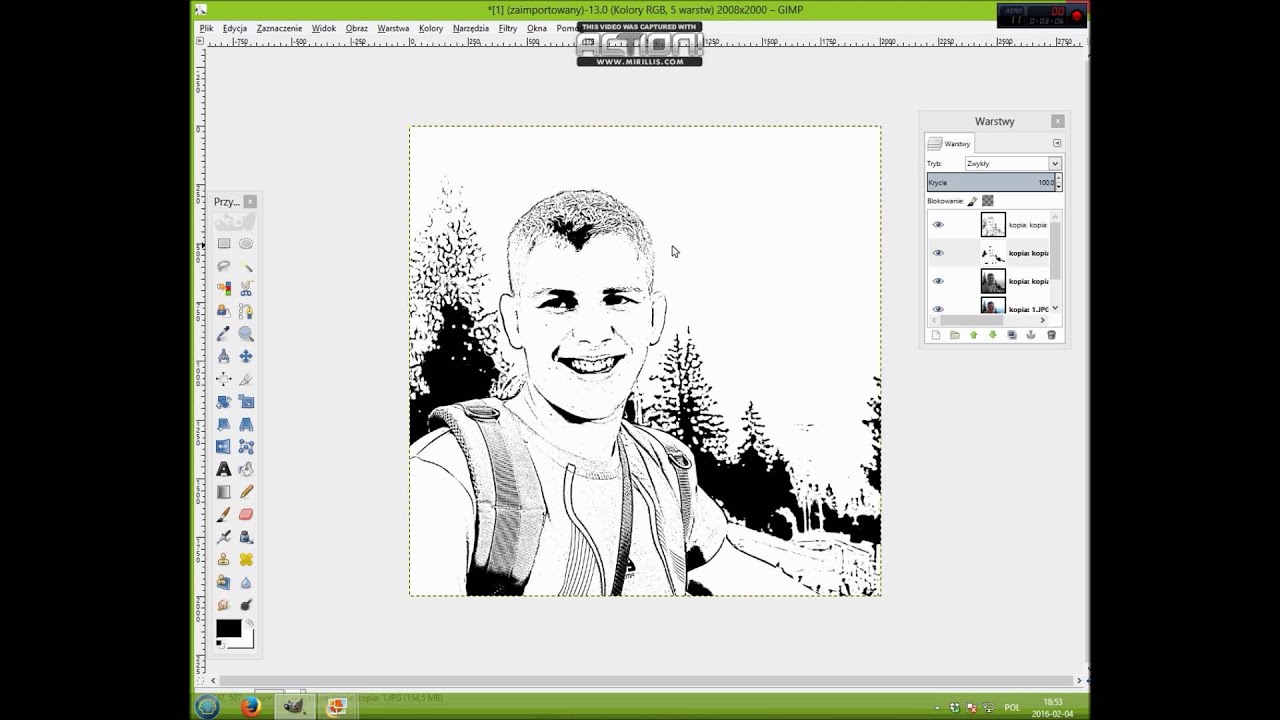Hide the third grayscale photo layer
1280x720 pixels.
point(938,281)
